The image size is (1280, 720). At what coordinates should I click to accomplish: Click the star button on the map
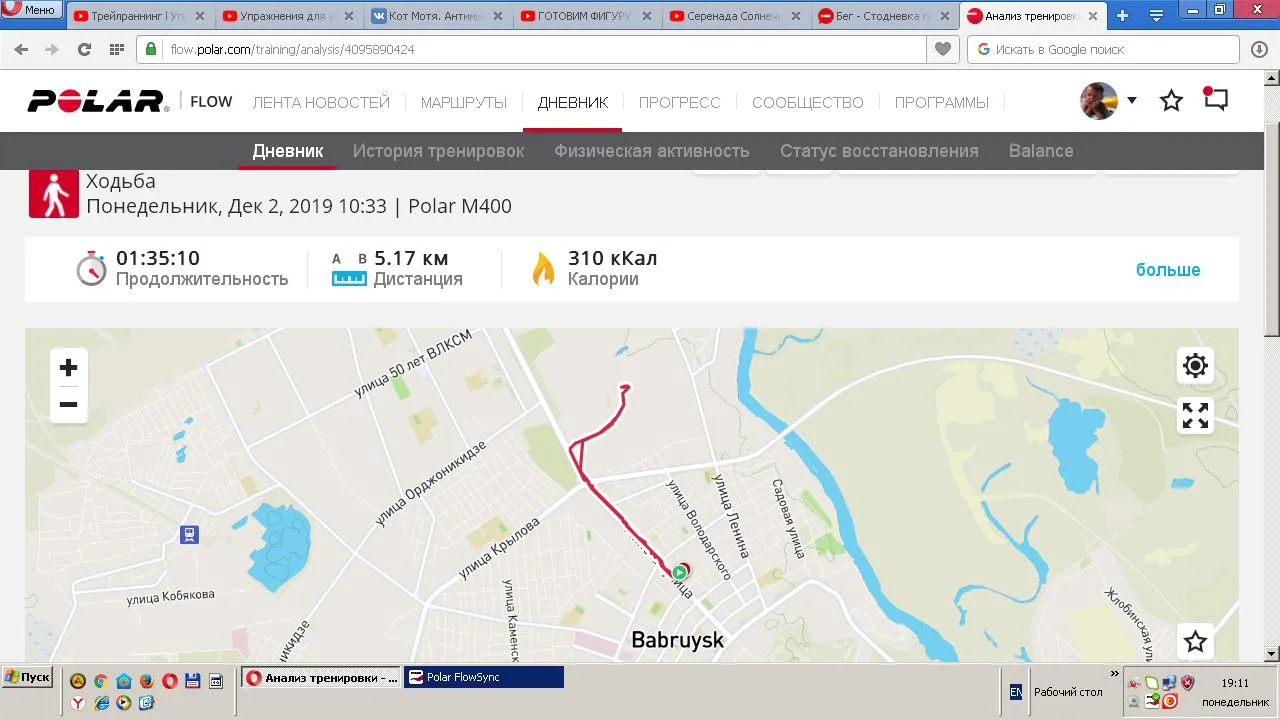pyautogui.click(x=1195, y=641)
